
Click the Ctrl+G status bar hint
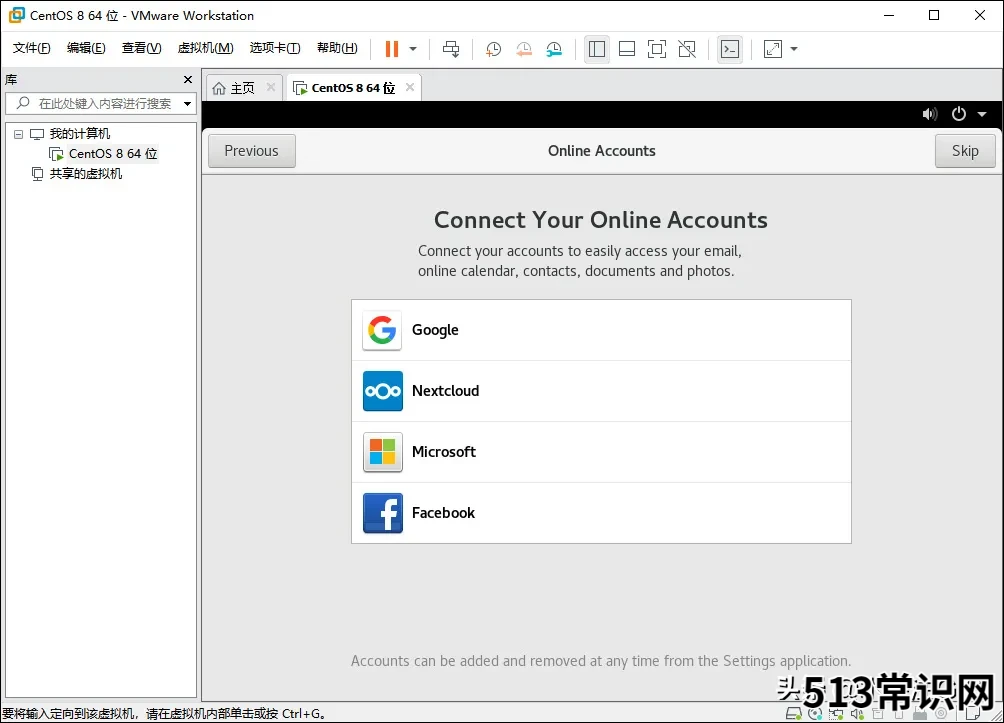165,713
